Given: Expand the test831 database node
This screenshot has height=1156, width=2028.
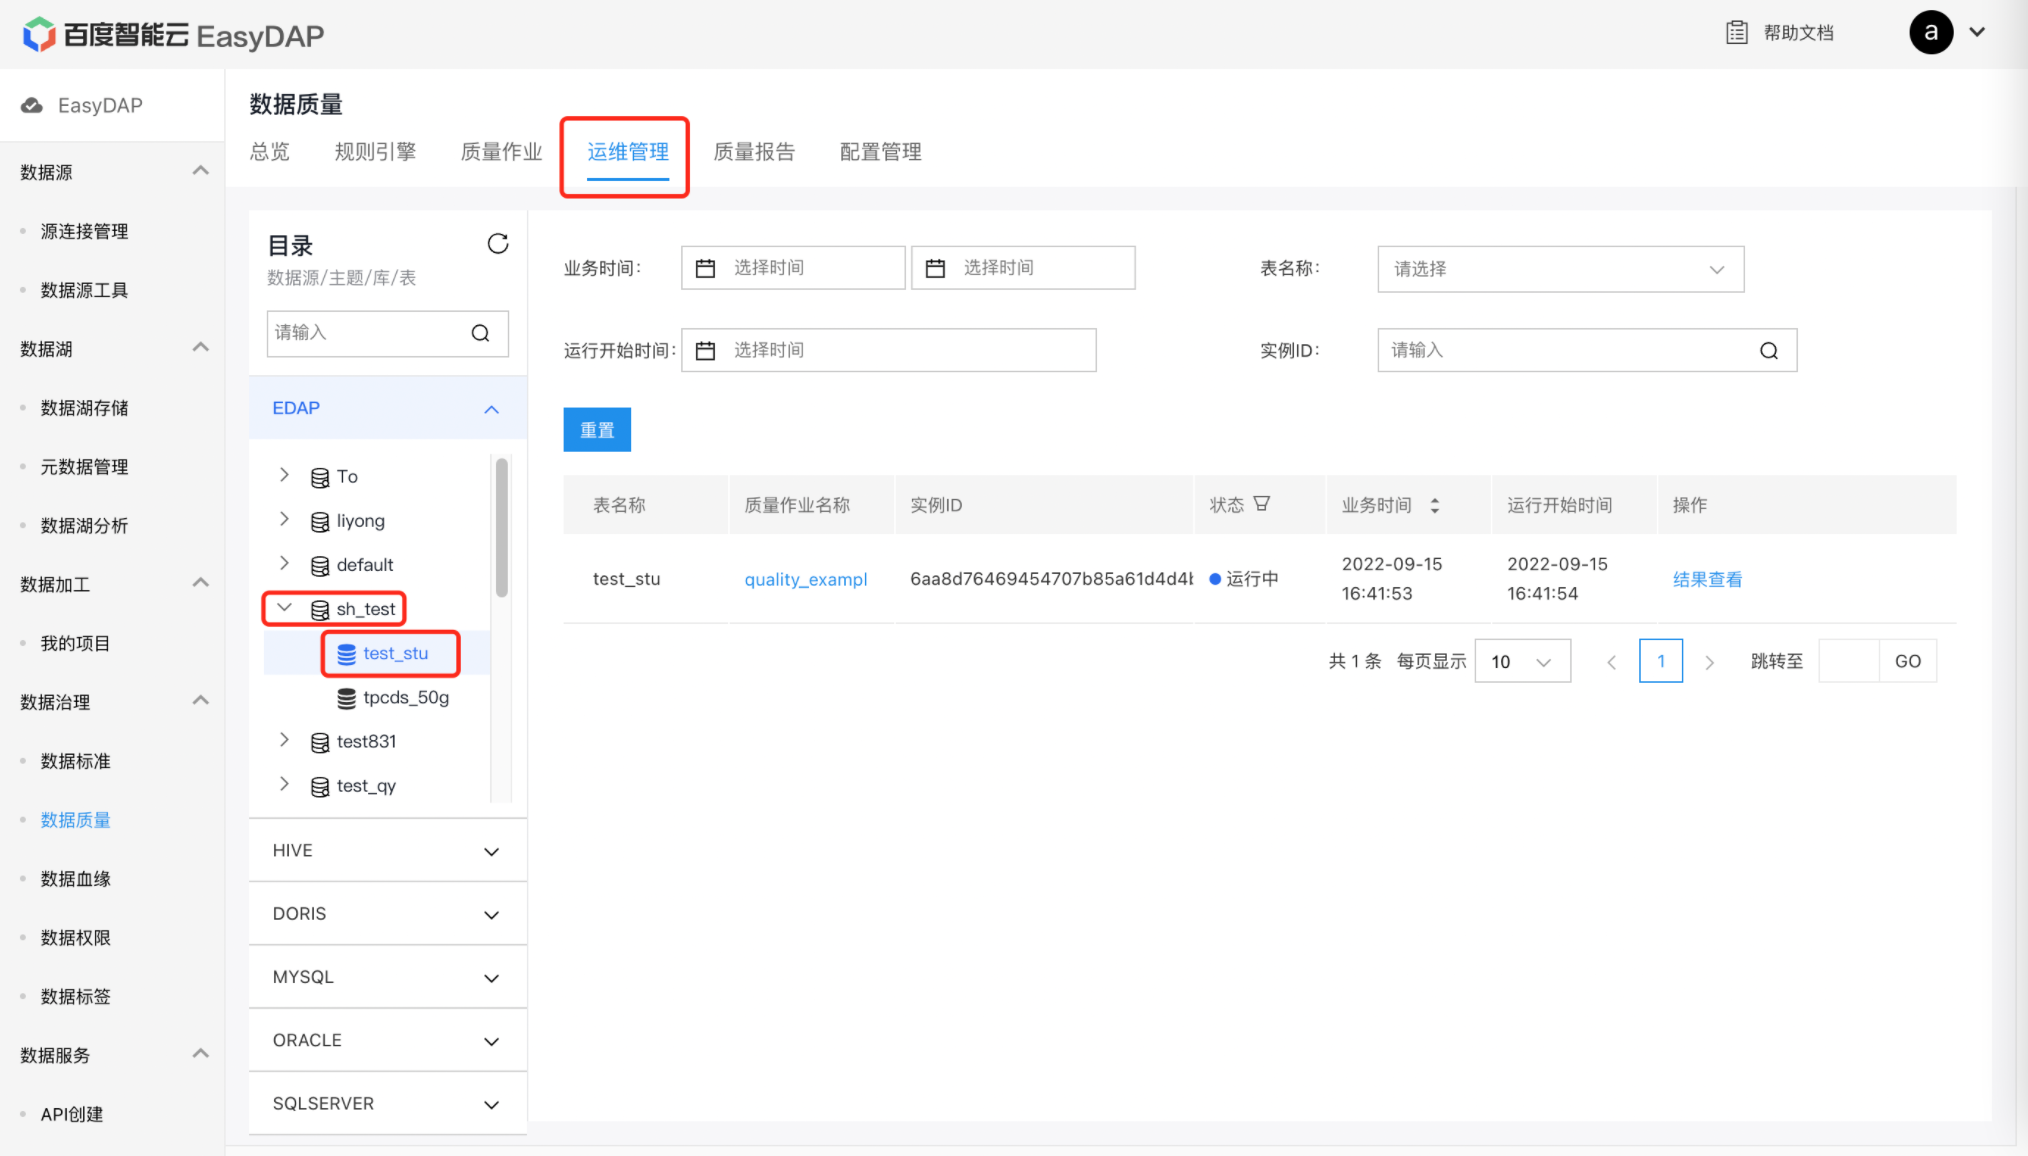Looking at the screenshot, I should tap(284, 740).
